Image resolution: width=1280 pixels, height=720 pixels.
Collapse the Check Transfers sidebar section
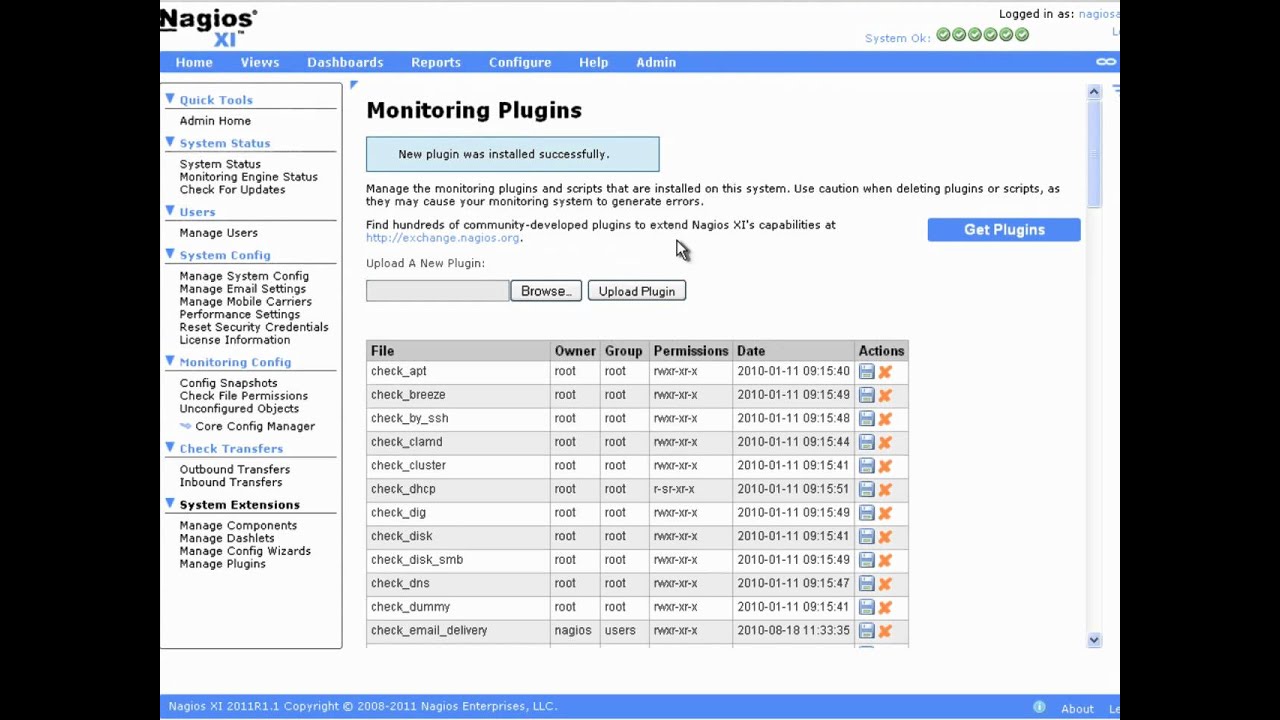(x=170, y=447)
